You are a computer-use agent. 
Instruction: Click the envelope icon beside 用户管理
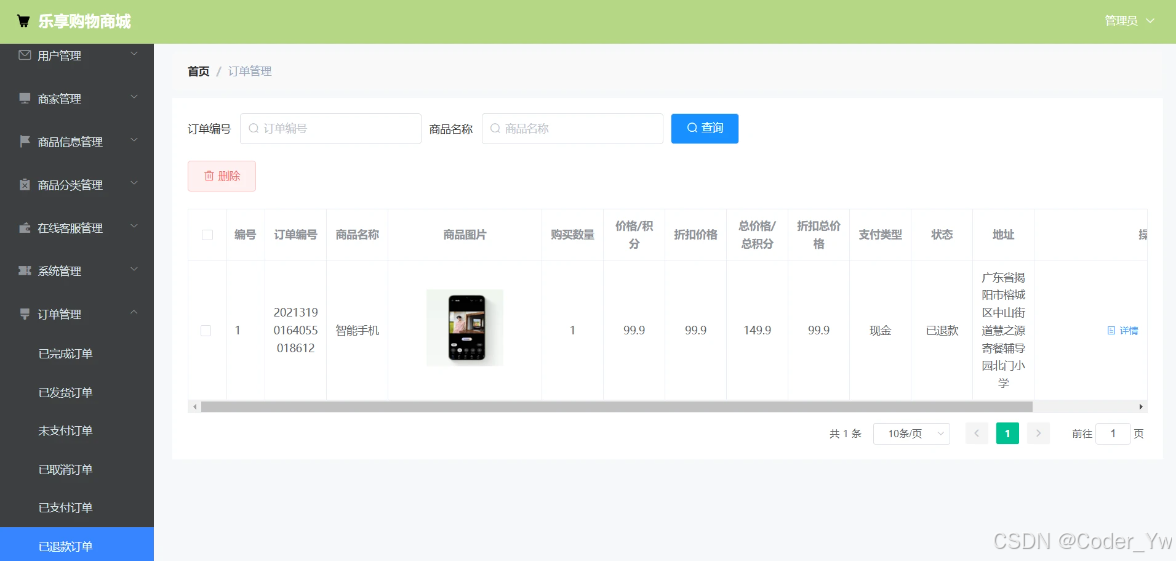click(25, 56)
